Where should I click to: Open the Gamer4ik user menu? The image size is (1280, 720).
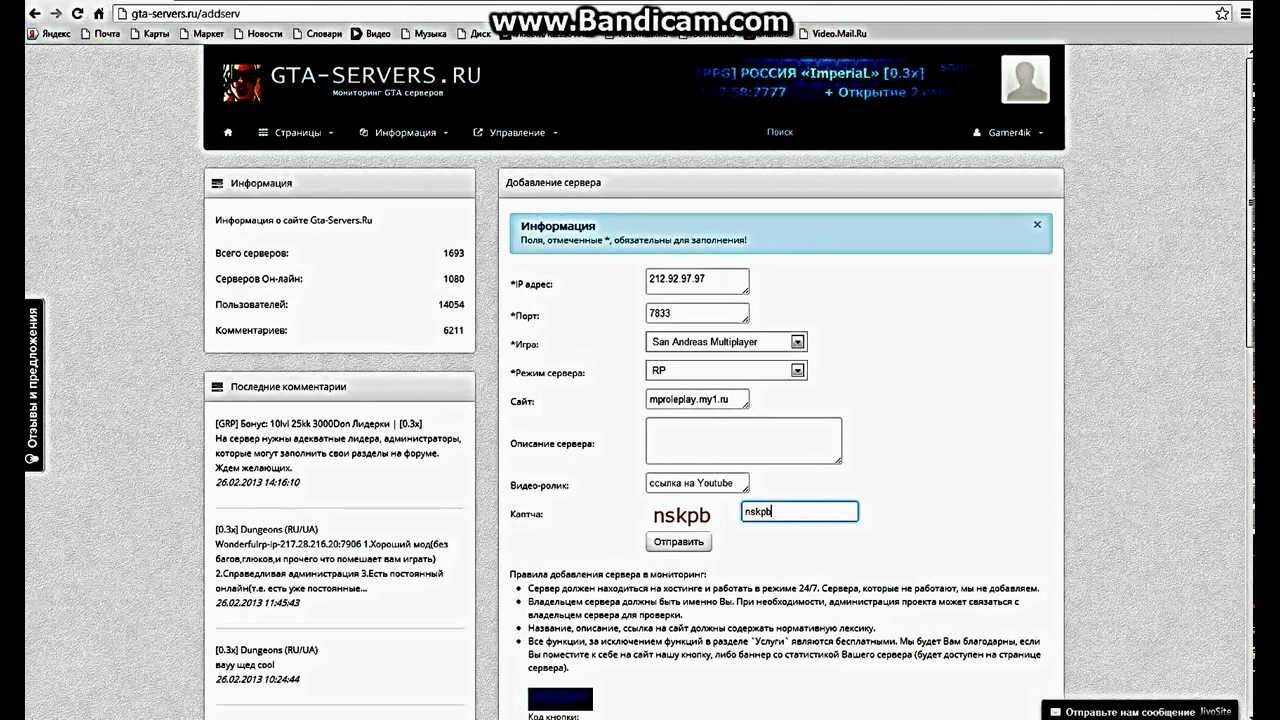point(1008,132)
